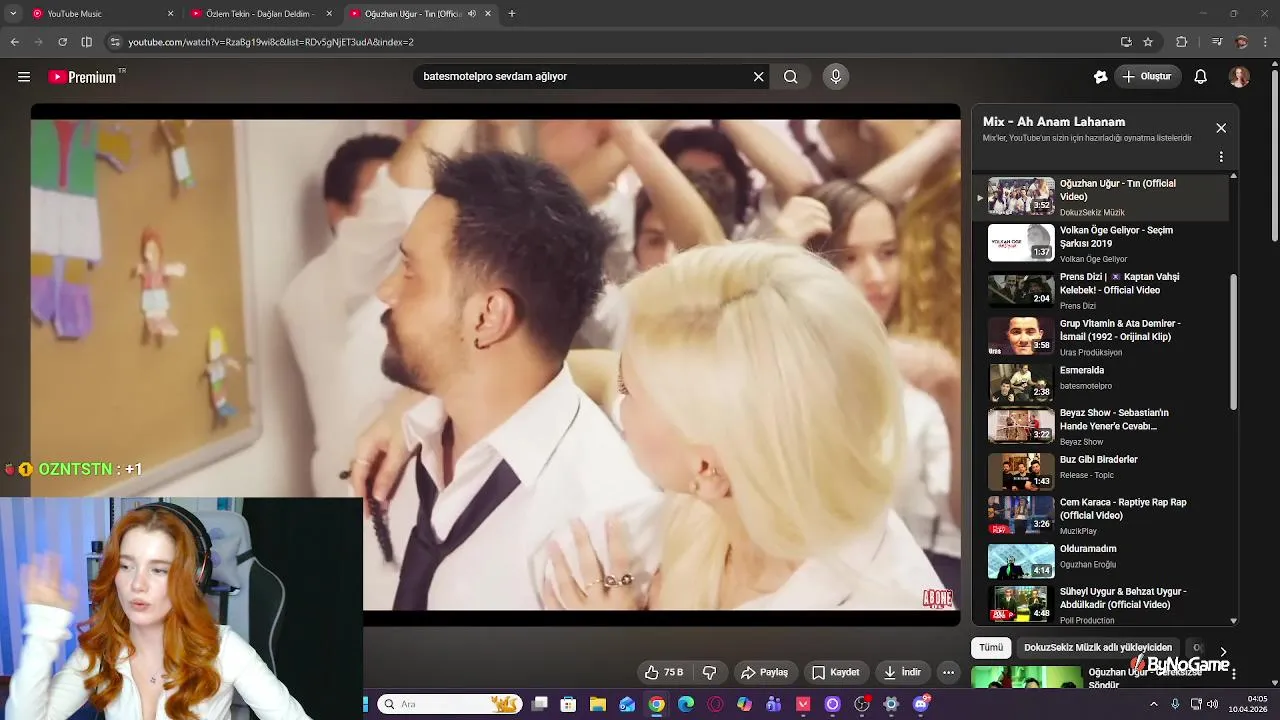Open Mix playlist three-dot options
1280x720 pixels.
click(x=1221, y=157)
